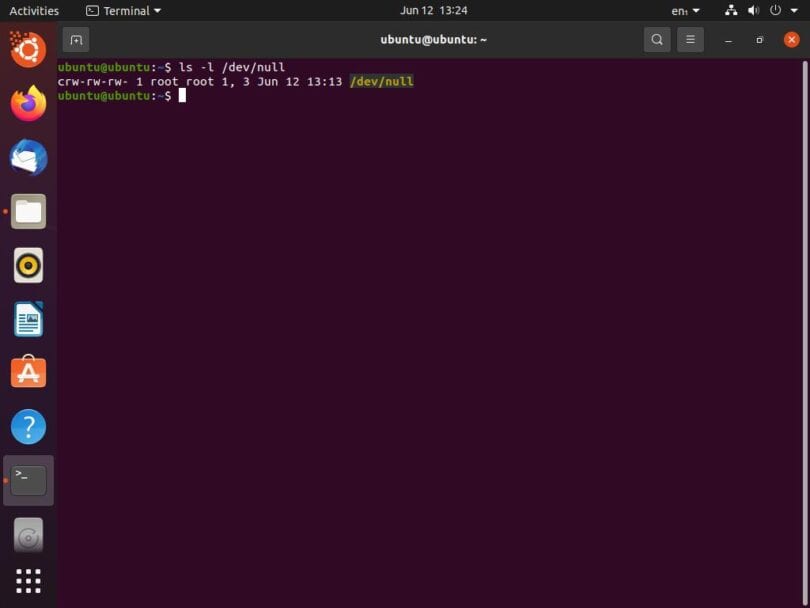The width and height of the screenshot is (810, 608).
Task: Open LibreOffice Writer from the dock
Action: [x=27, y=319]
